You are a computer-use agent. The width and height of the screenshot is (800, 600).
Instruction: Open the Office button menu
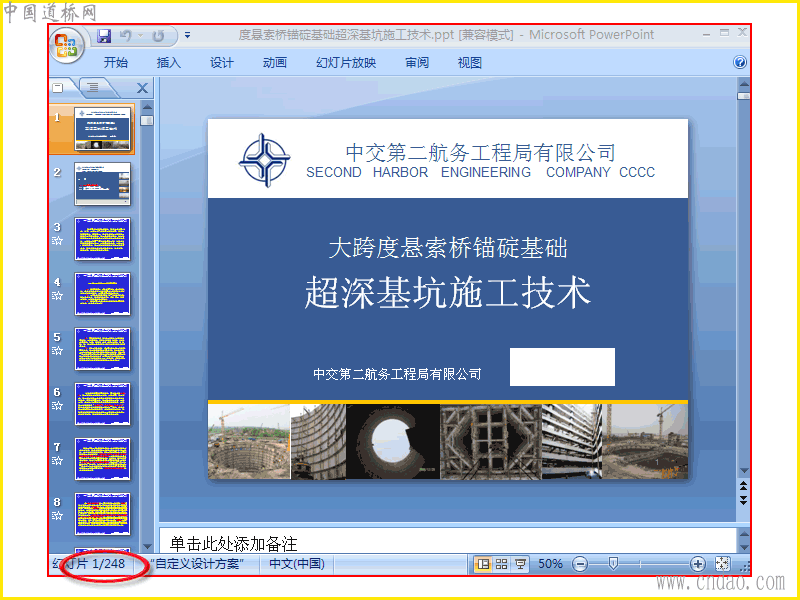(x=67, y=45)
